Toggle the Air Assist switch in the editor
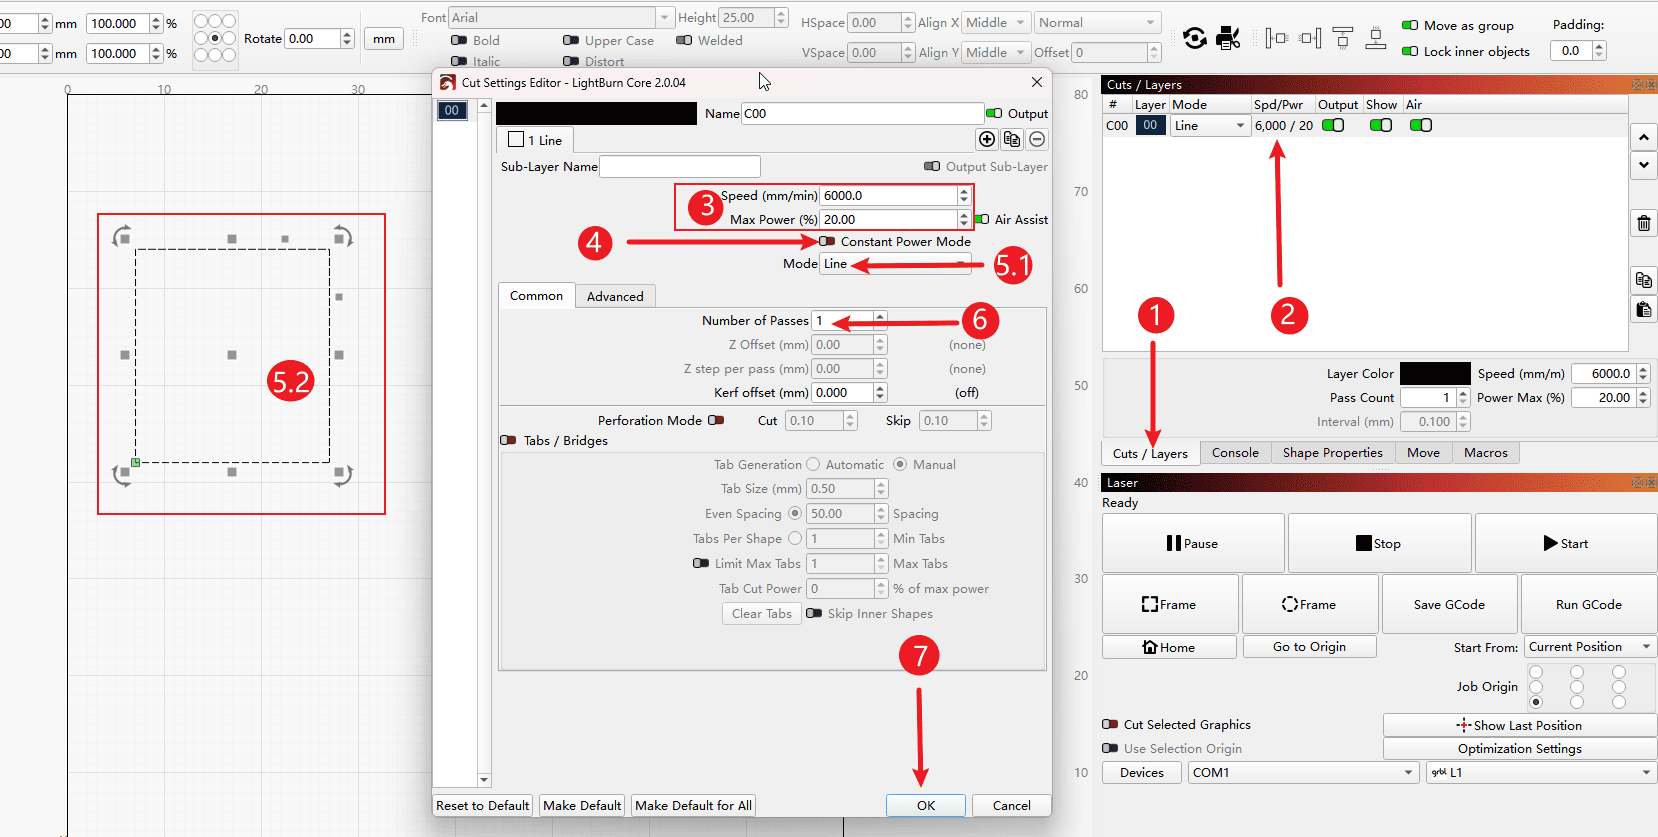Viewport: 1658px width, 837px height. [x=982, y=219]
